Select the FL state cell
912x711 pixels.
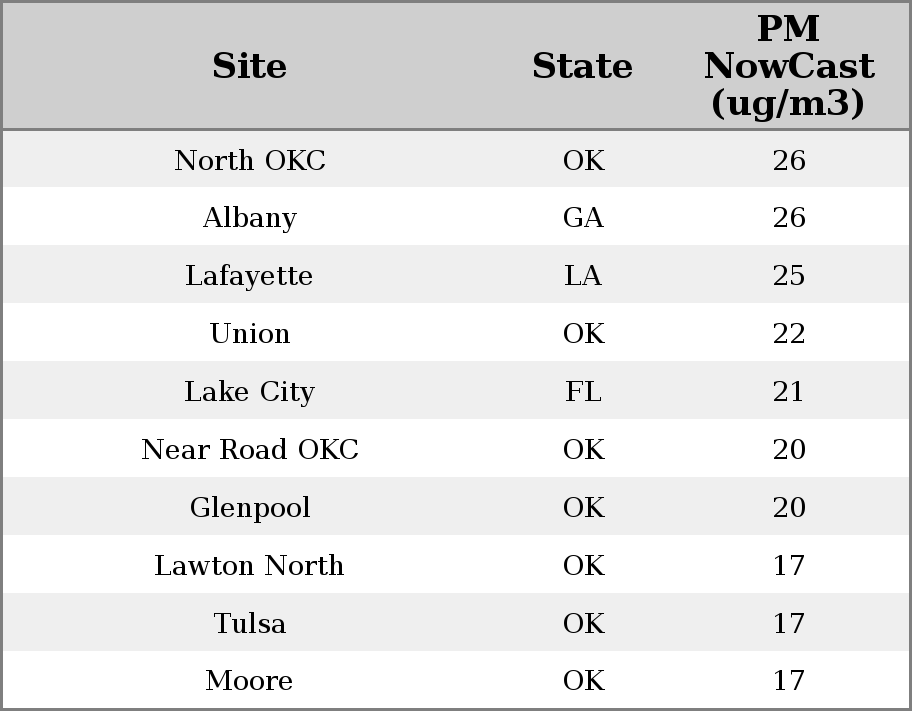583,392
